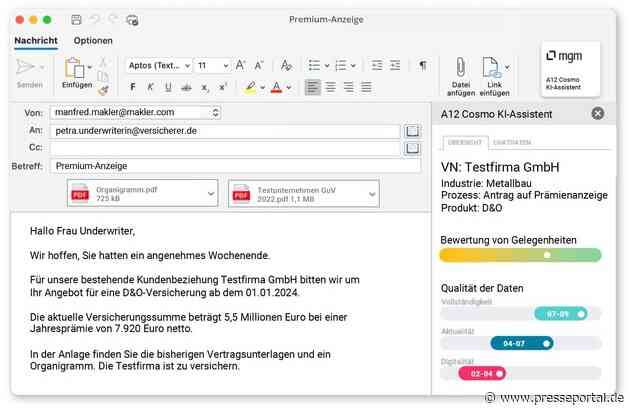Viewport: 630px width, 412px height.
Task: Center align text
Action: [x=331, y=87]
